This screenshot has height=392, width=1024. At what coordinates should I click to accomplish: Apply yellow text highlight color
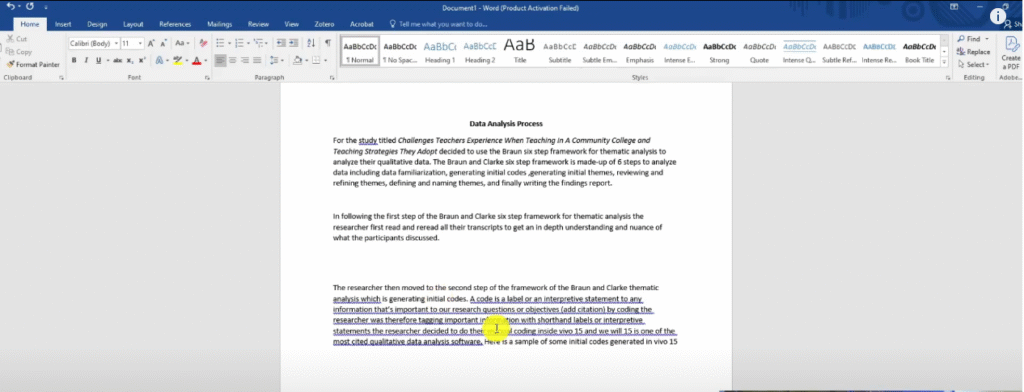178,60
